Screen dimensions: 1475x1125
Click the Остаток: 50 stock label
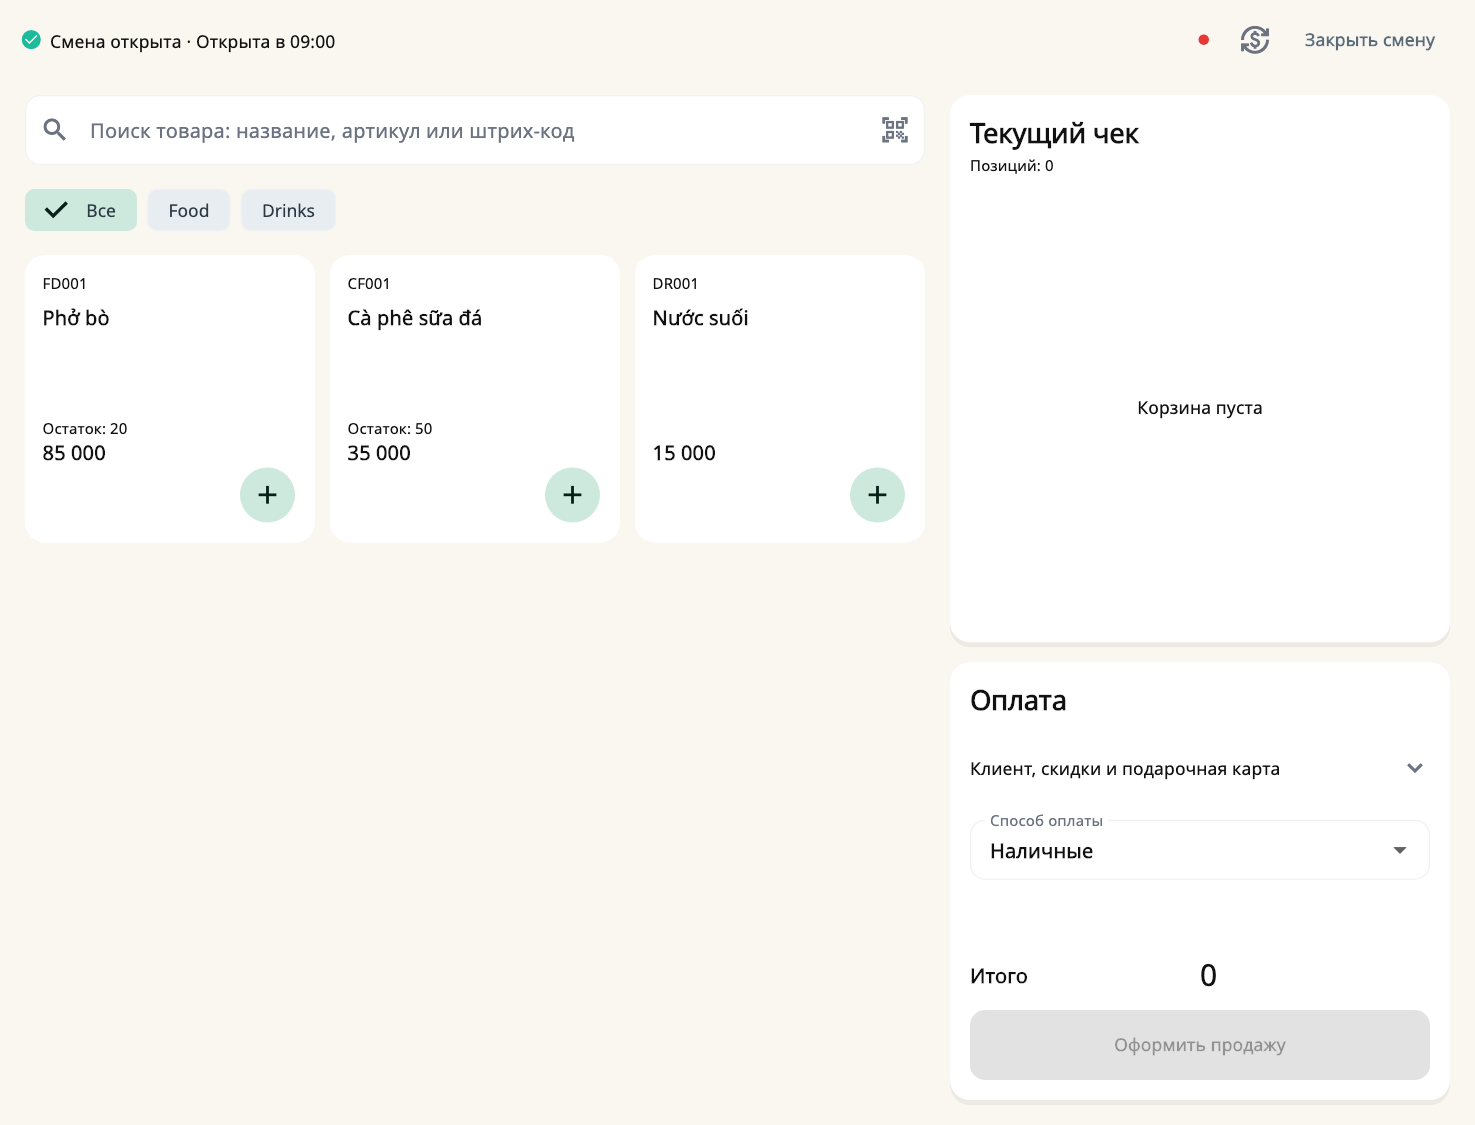point(390,429)
